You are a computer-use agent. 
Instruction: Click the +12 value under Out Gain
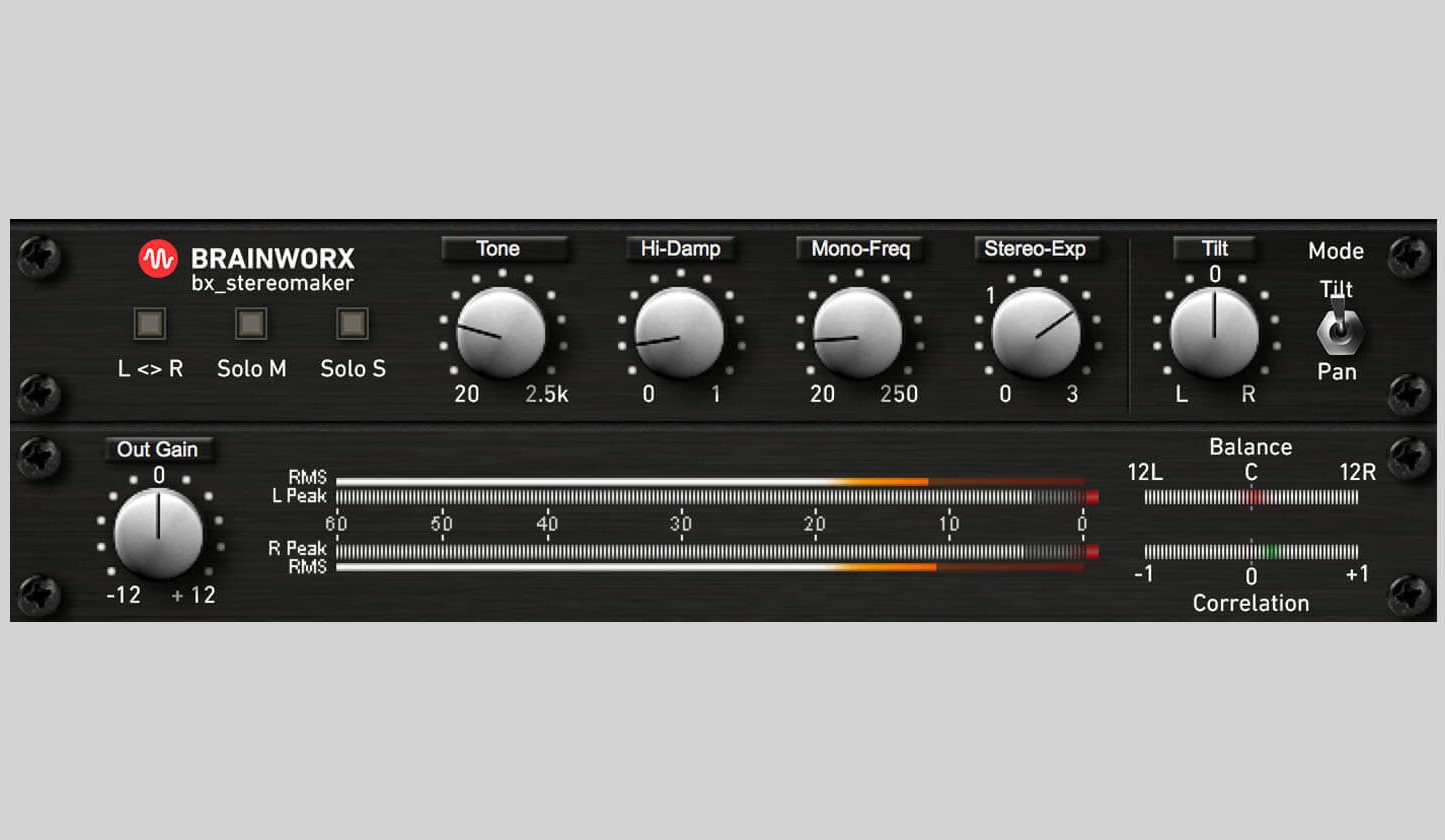(193, 595)
